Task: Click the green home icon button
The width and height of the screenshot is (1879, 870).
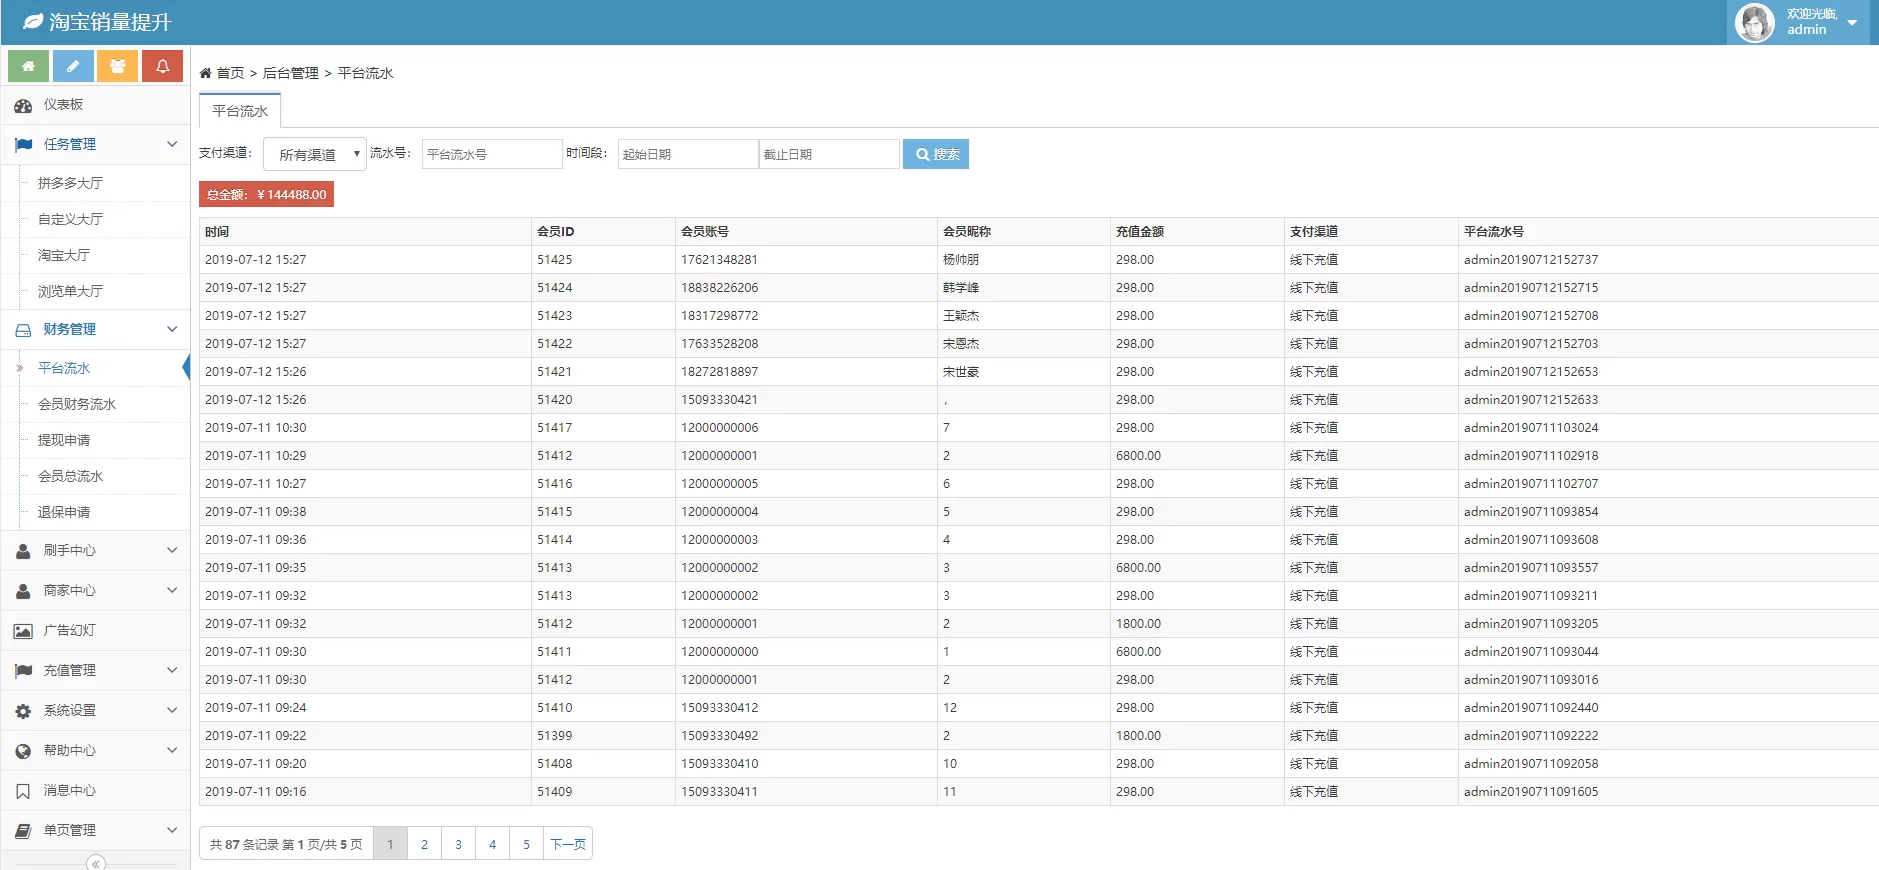Action: pyautogui.click(x=29, y=66)
